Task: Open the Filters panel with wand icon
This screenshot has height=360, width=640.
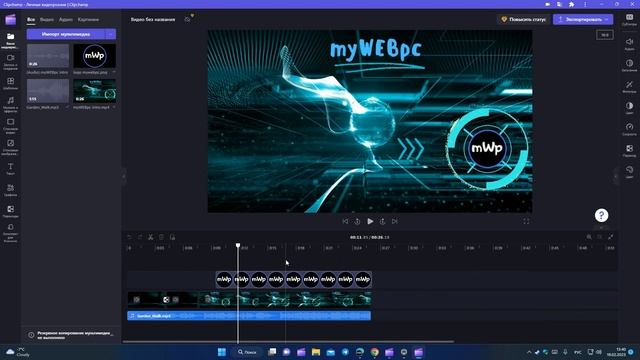Action: point(629,87)
